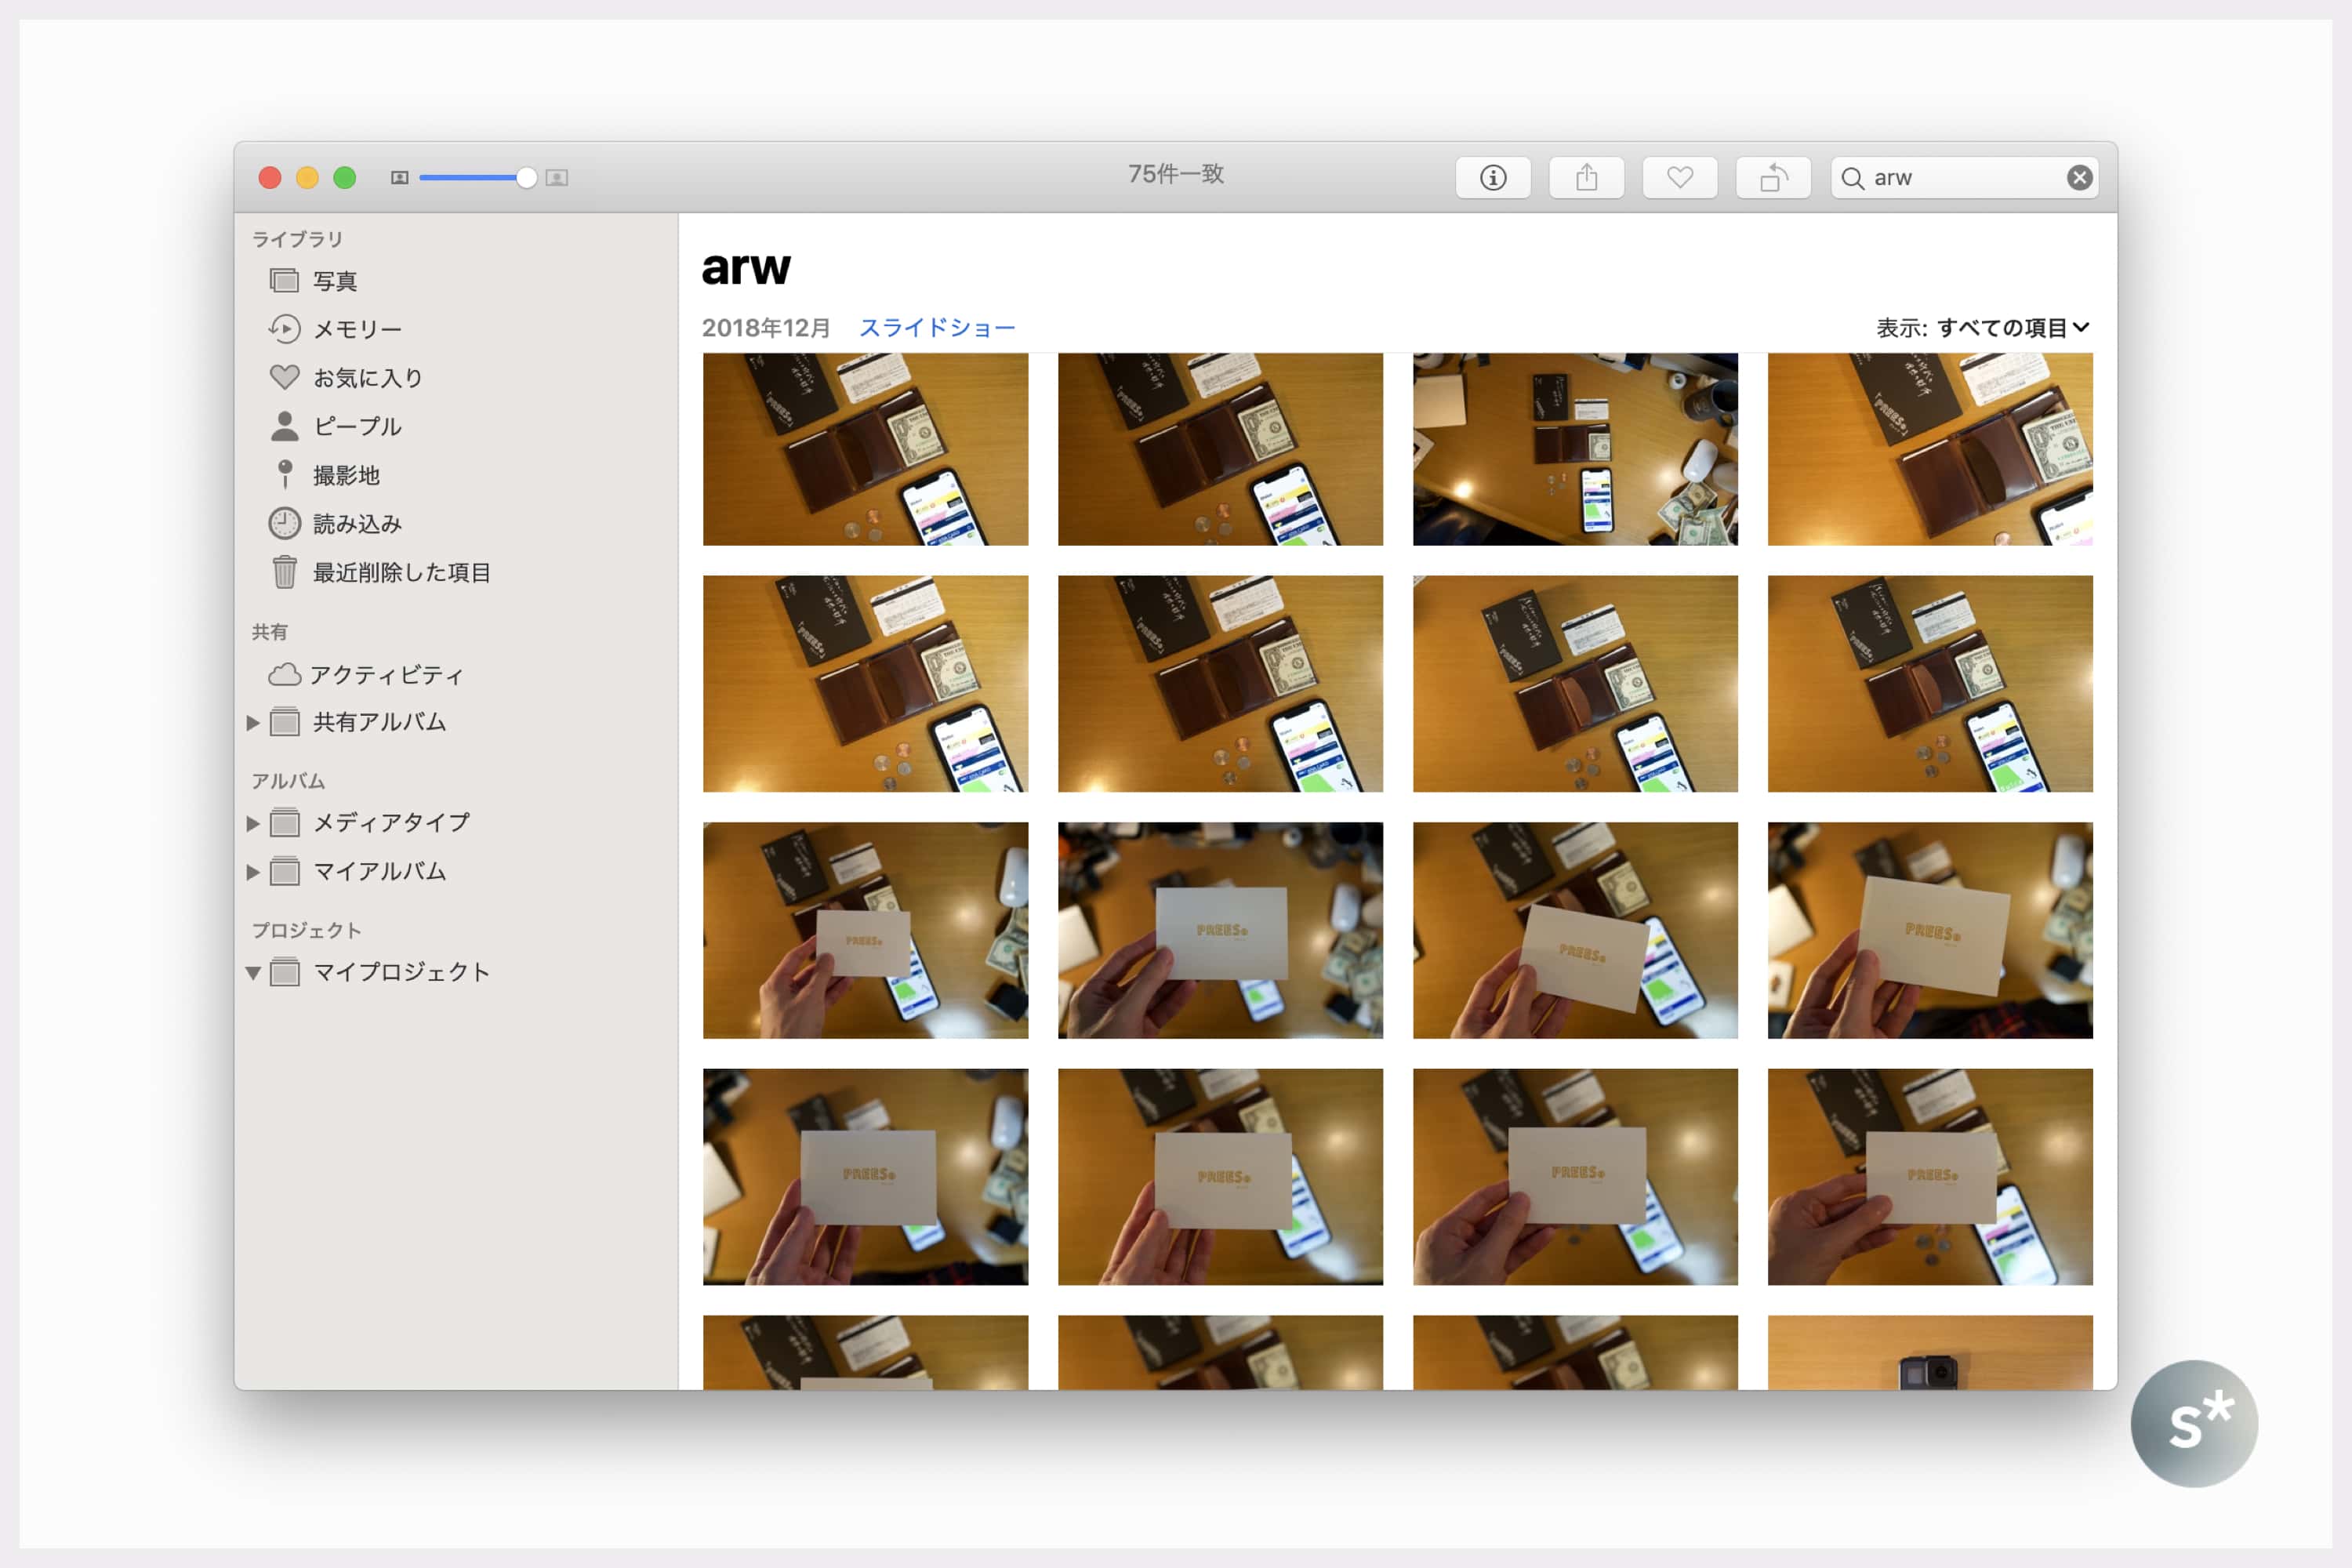
Task: Expand the メディアタイプ disclosure triangle
Action: (x=253, y=823)
